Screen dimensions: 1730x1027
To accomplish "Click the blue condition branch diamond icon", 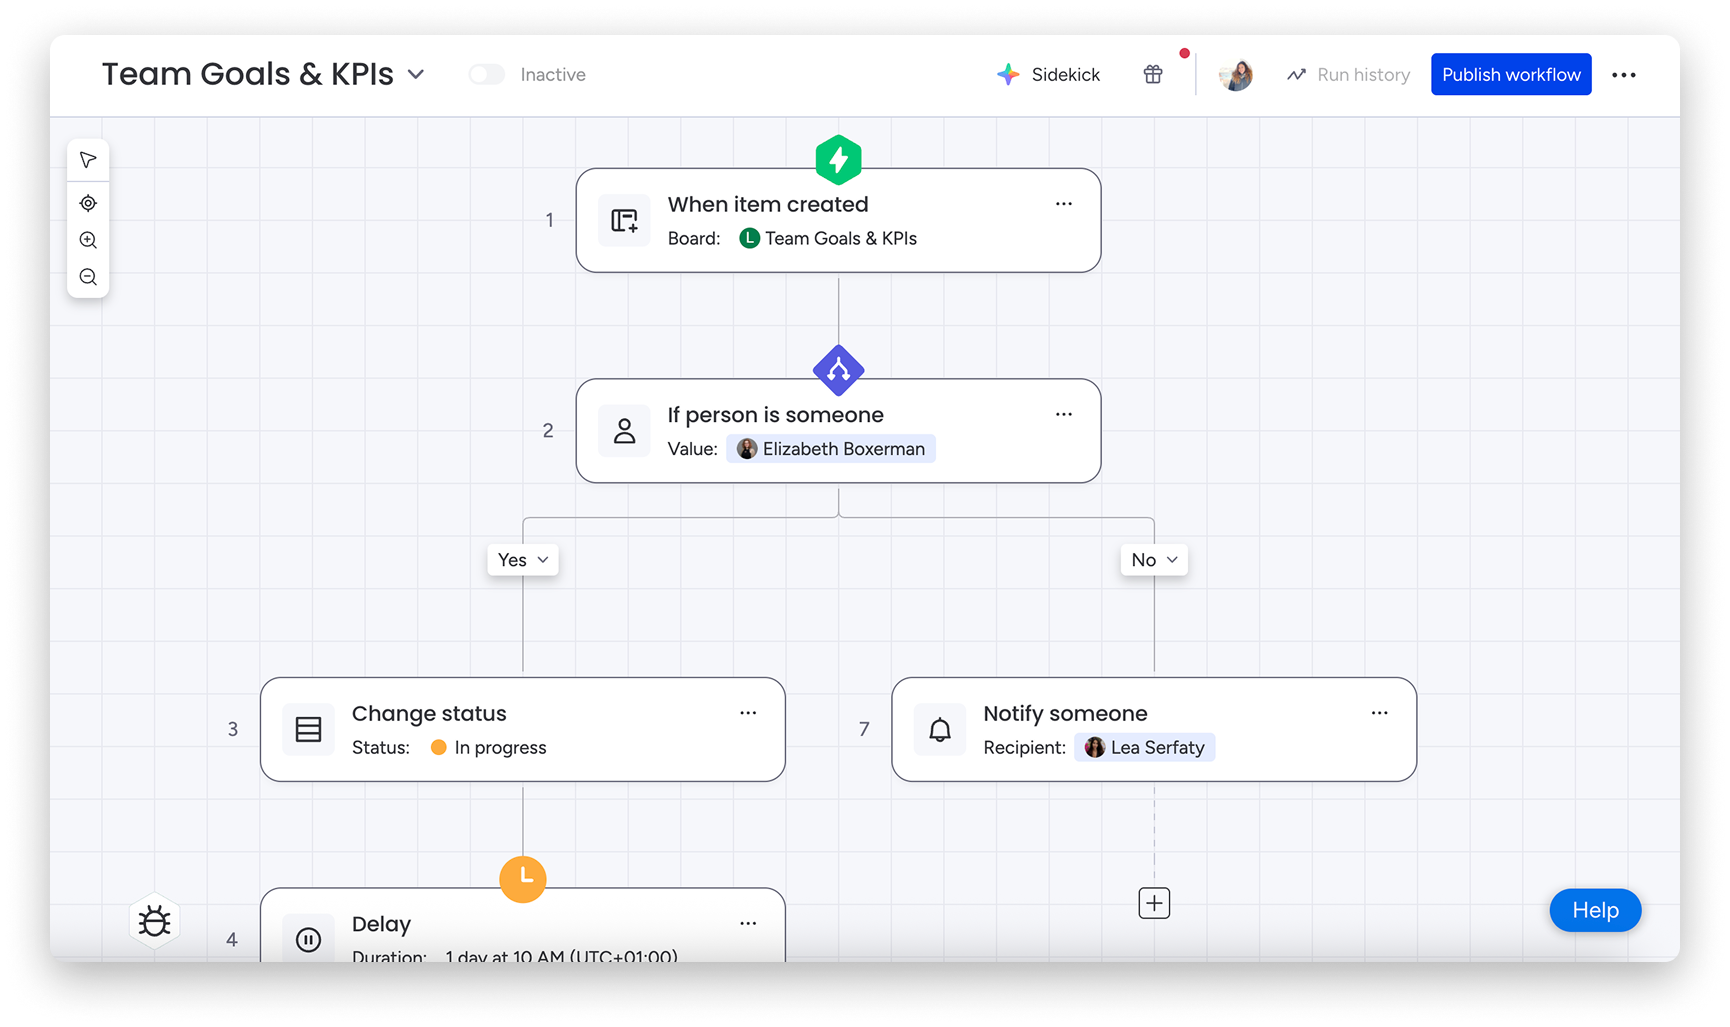I will pyautogui.click(x=838, y=371).
